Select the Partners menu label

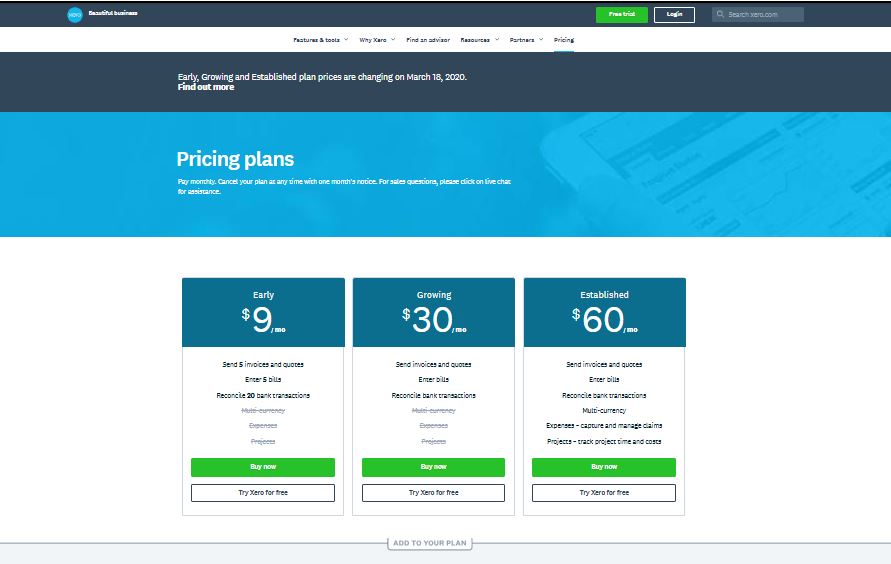pyautogui.click(x=522, y=40)
